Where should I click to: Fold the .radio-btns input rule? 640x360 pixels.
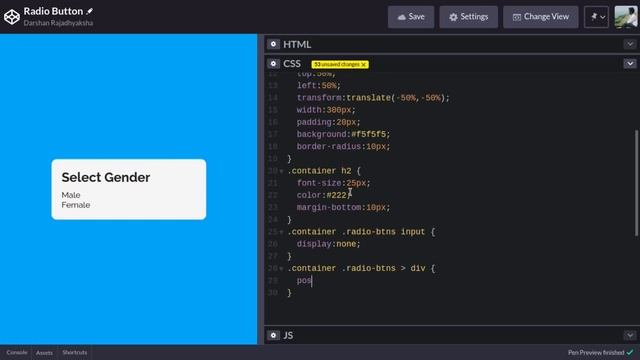pyautogui.click(x=282, y=232)
